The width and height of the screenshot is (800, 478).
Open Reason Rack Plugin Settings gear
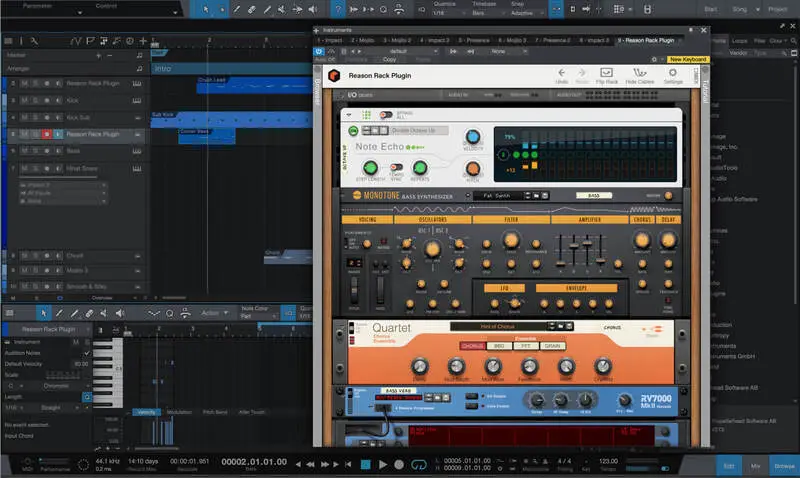click(x=673, y=73)
